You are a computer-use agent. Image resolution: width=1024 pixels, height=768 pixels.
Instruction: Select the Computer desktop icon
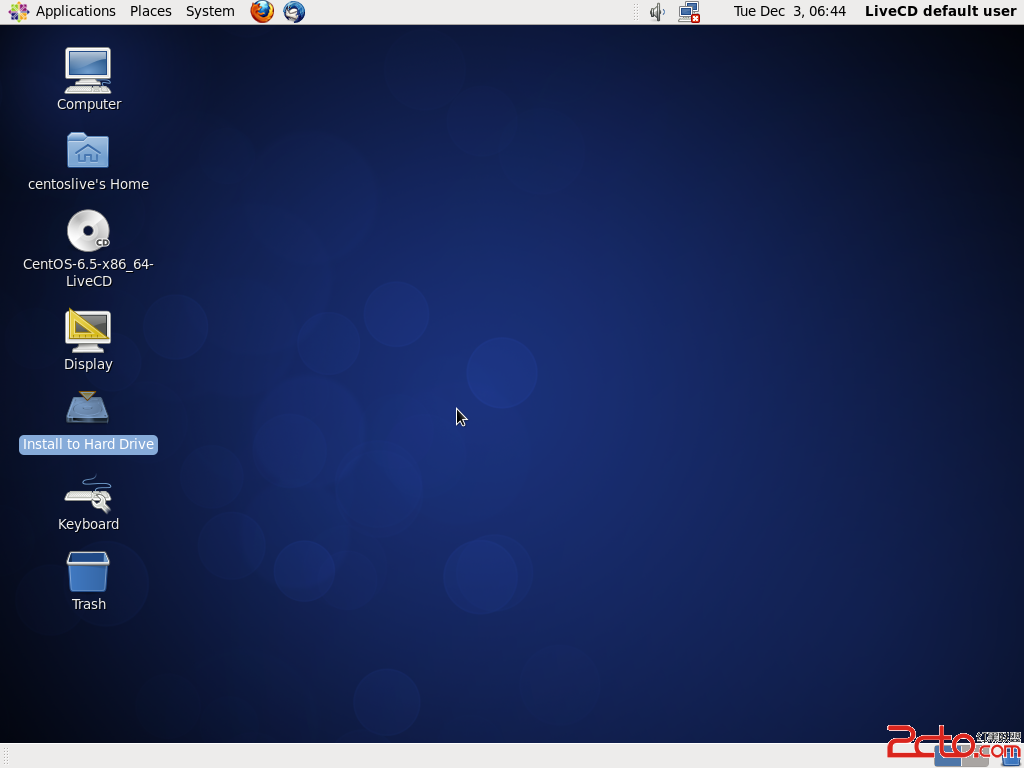(x=88, y=71)
